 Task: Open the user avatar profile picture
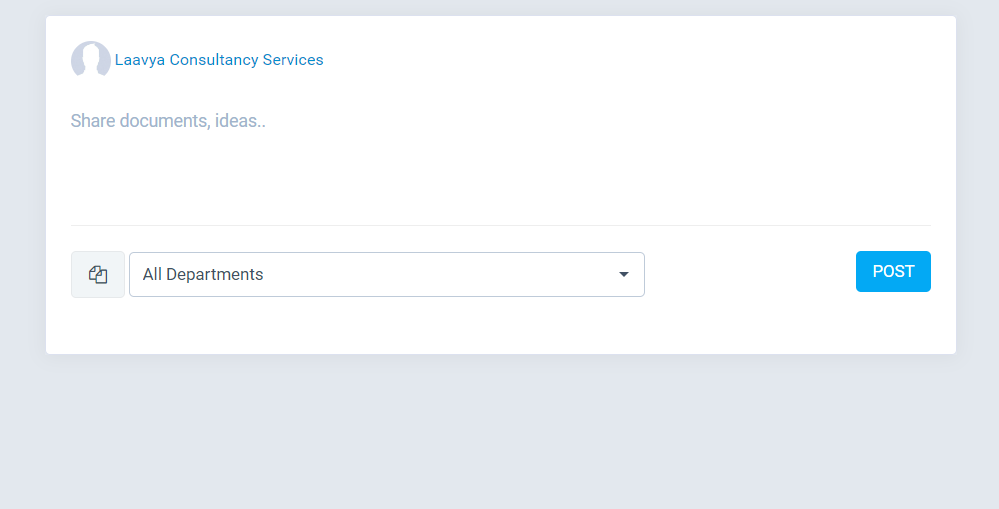click(91, 59)
